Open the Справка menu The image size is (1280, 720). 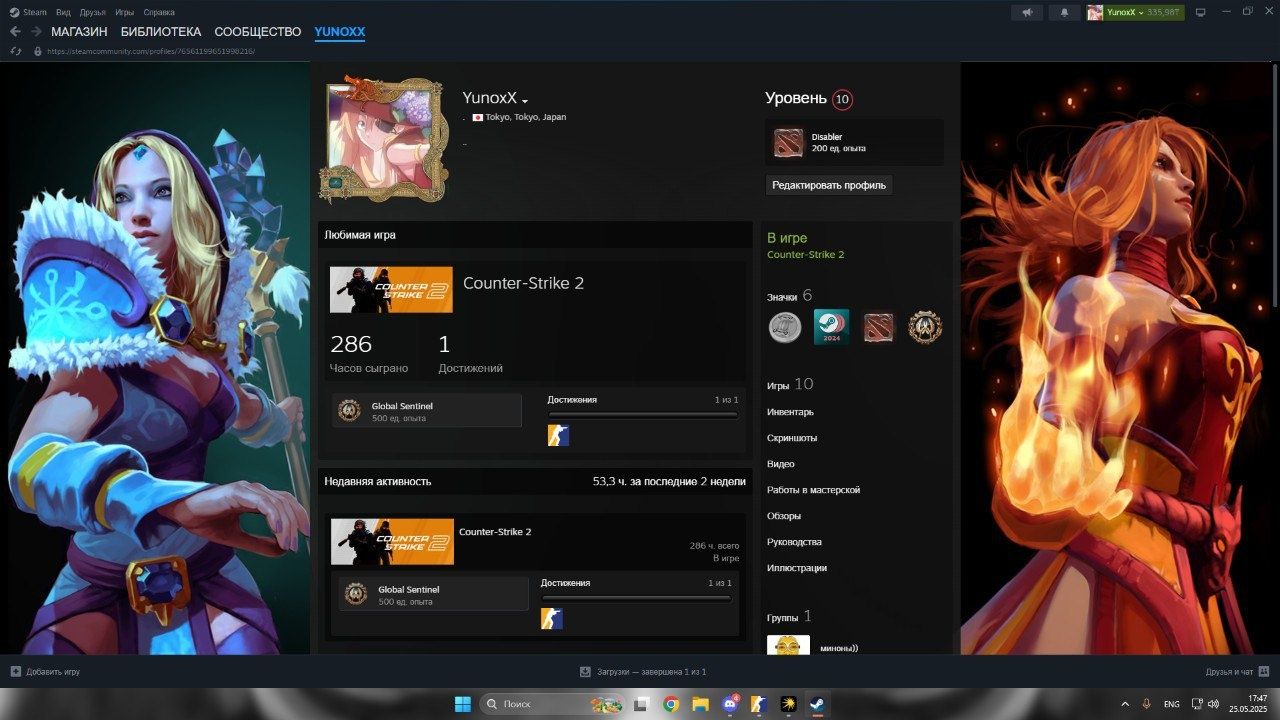(x=158, y=12)
